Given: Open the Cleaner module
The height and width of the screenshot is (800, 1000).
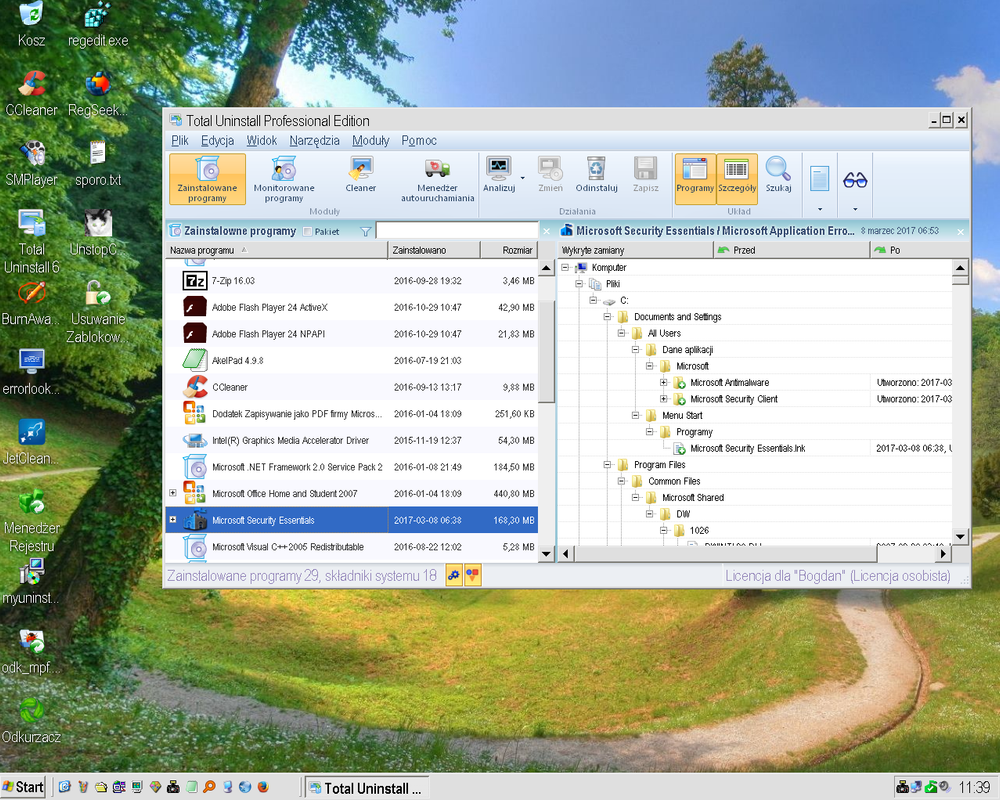Looking at the screenshot, I should click(360, 175).
